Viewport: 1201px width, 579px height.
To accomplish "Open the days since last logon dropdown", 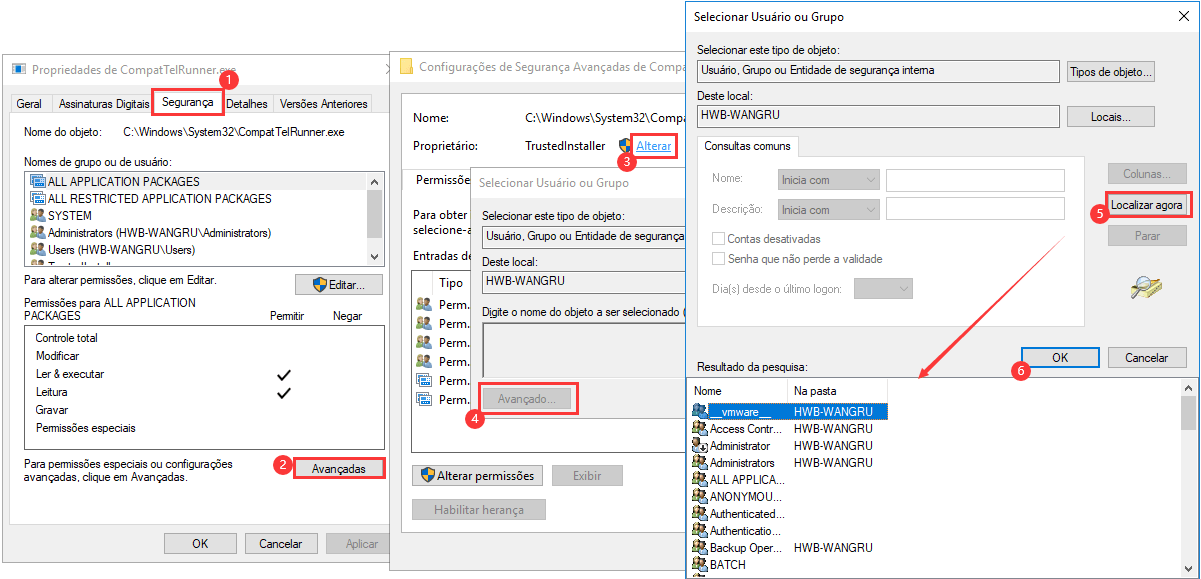I will point(884,289).
